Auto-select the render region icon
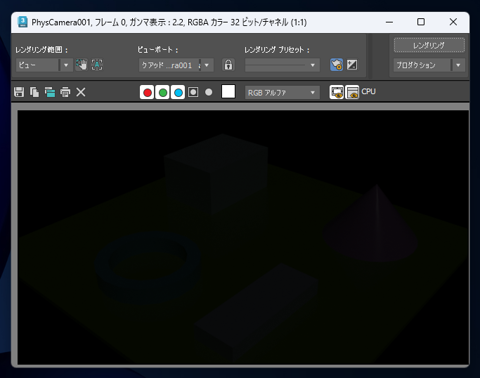480x378 pixels. point(97,65)
